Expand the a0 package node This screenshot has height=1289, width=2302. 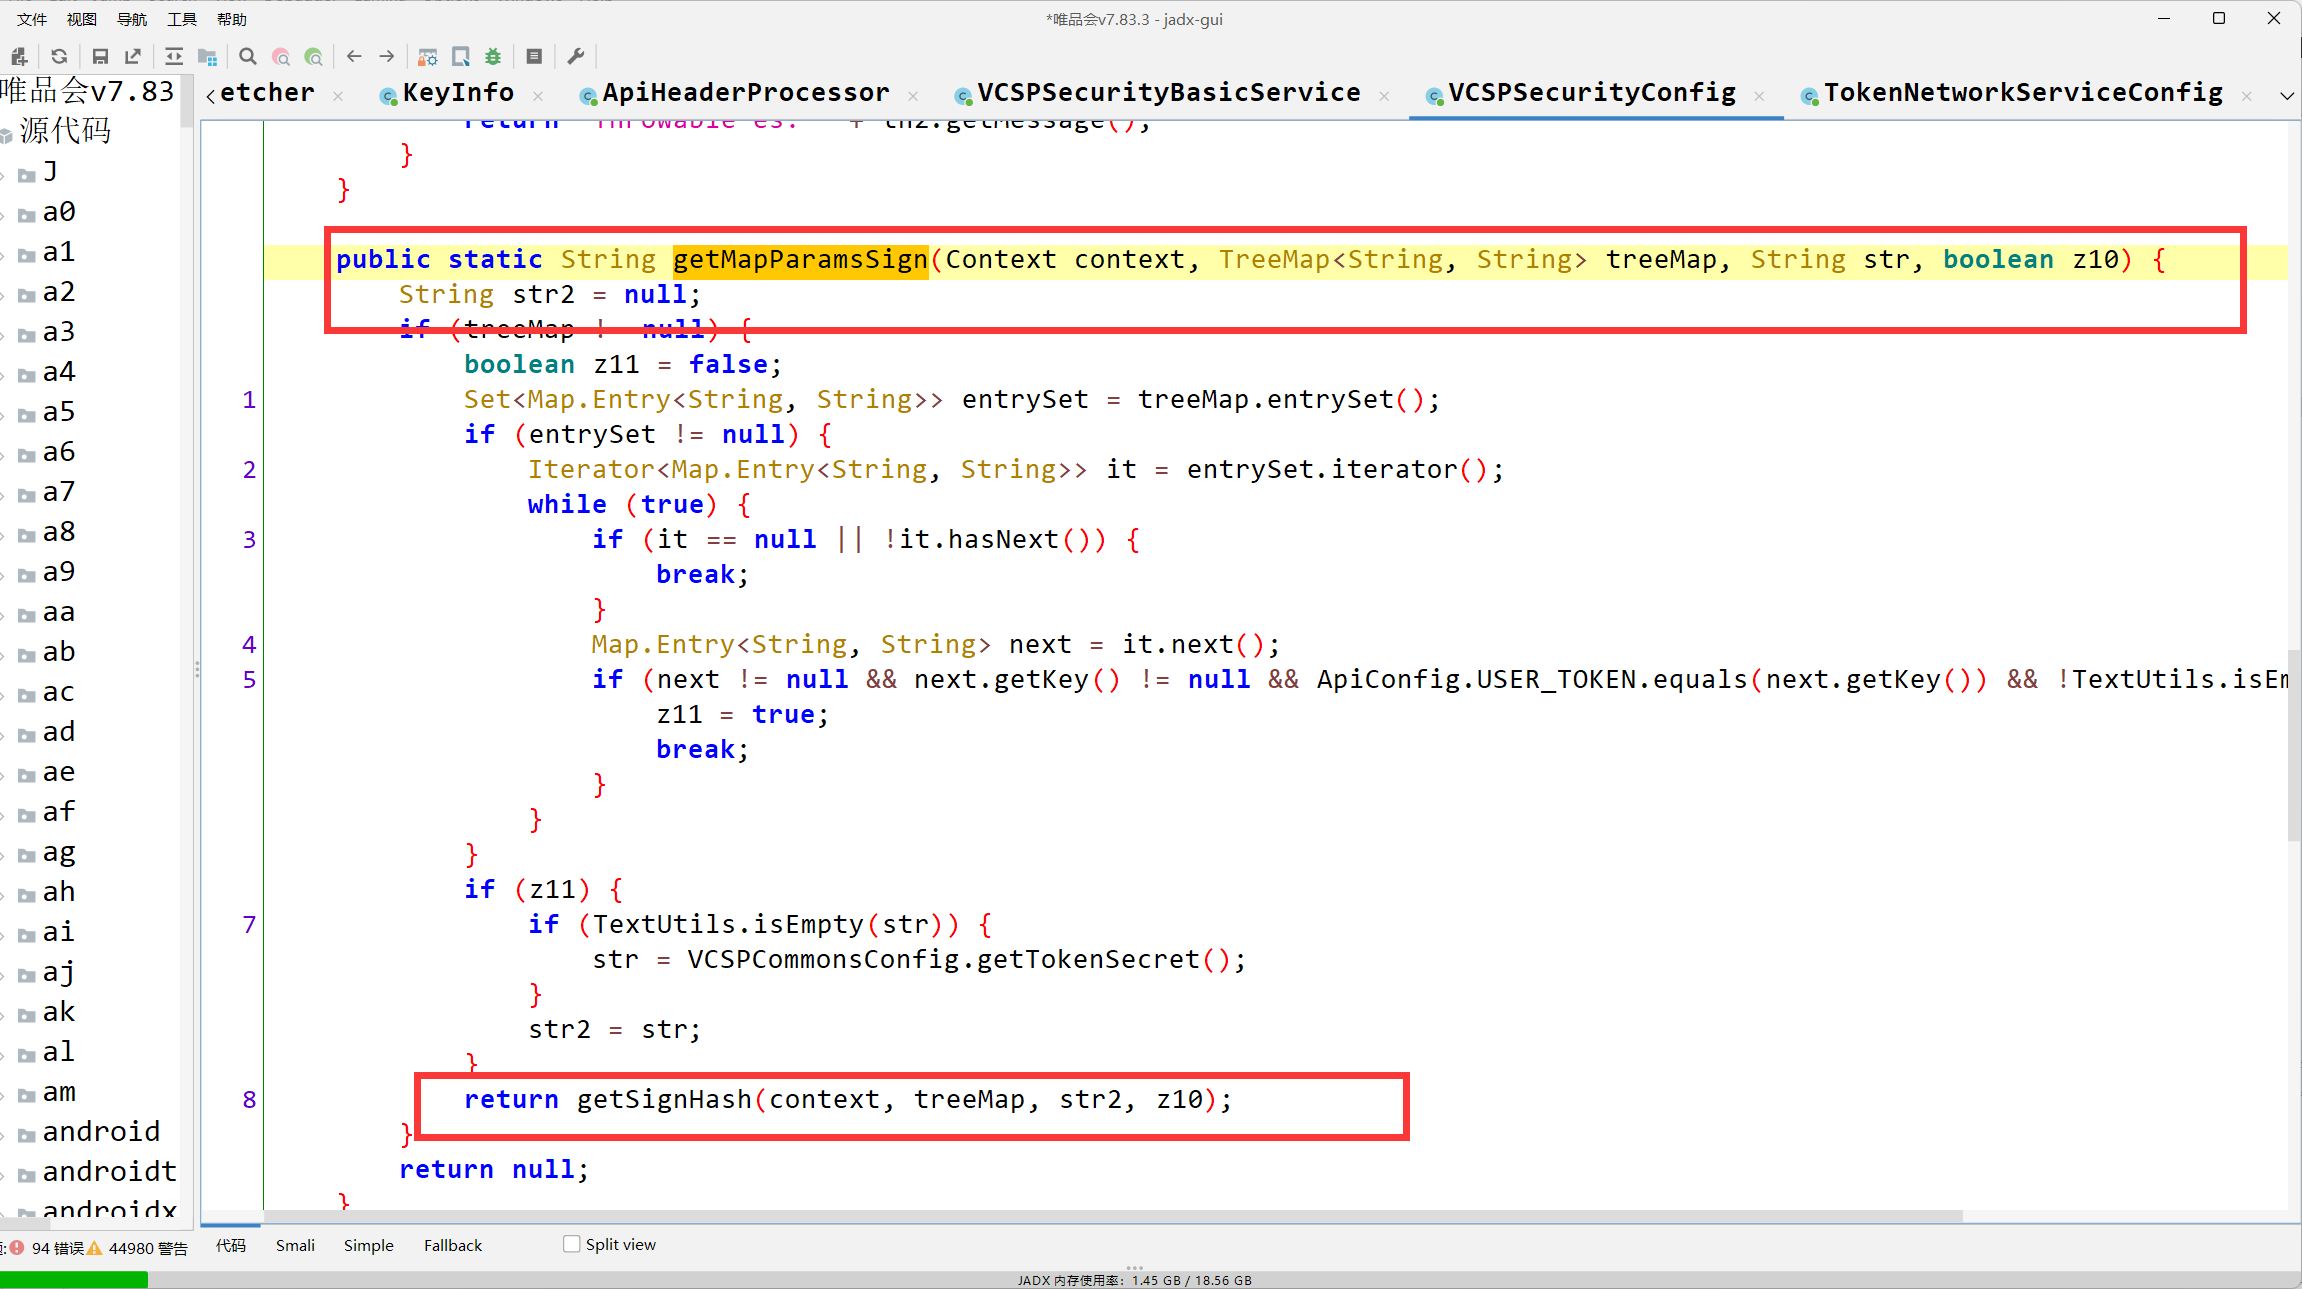(x=3, y=215)
